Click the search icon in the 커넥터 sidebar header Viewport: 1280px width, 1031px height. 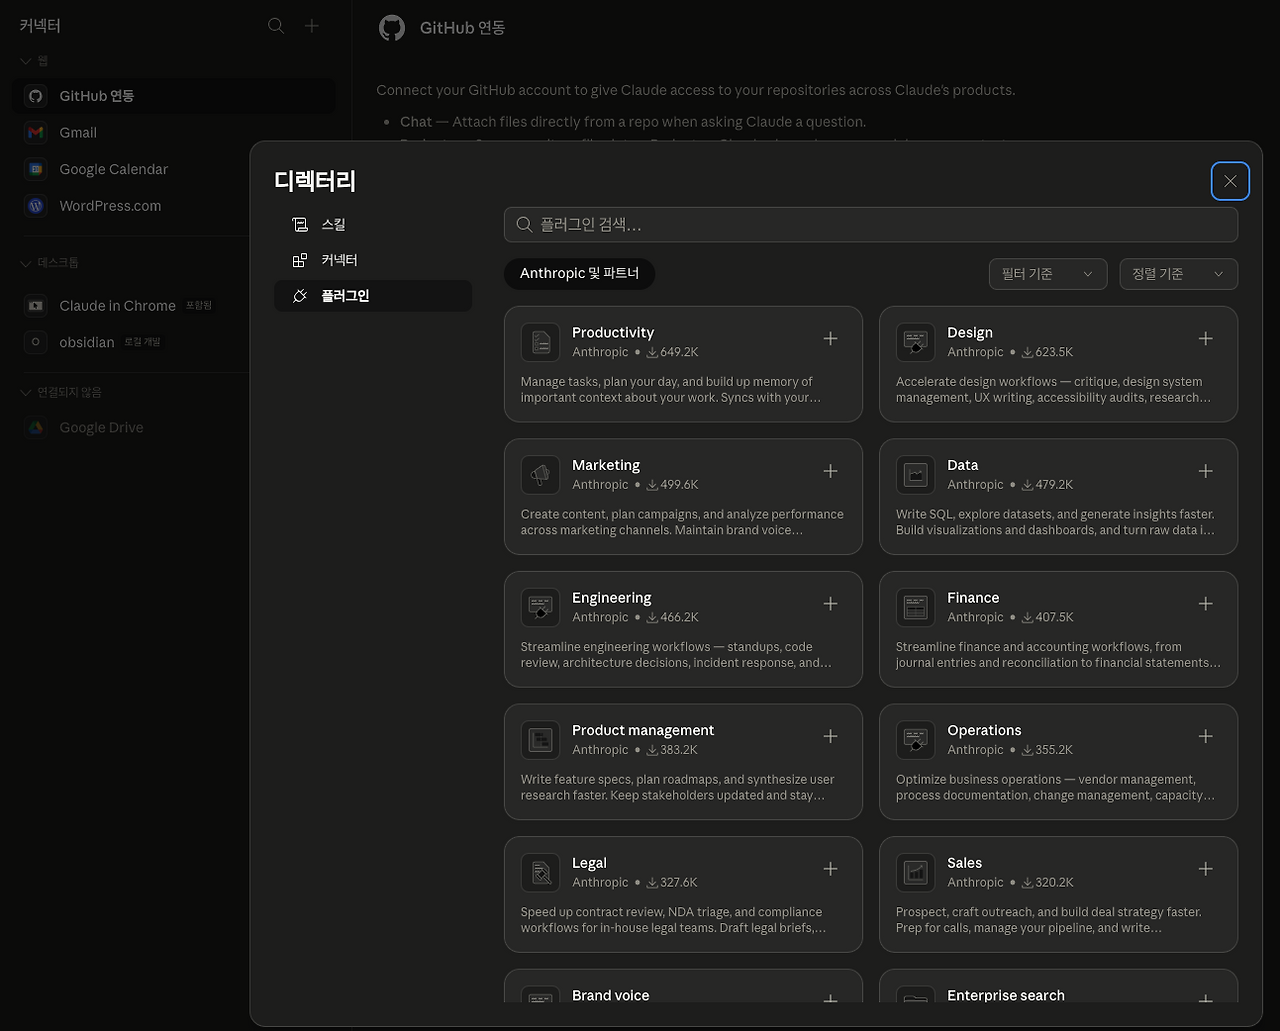click(276, 26)
